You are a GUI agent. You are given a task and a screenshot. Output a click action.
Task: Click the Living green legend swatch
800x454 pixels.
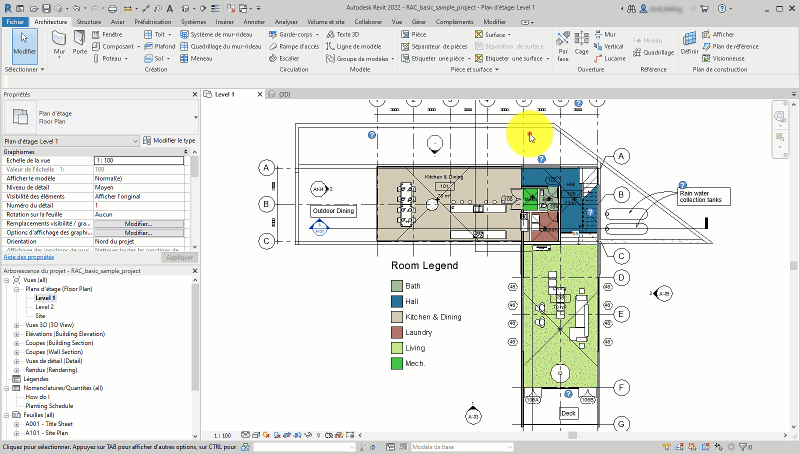pos(397,348)
